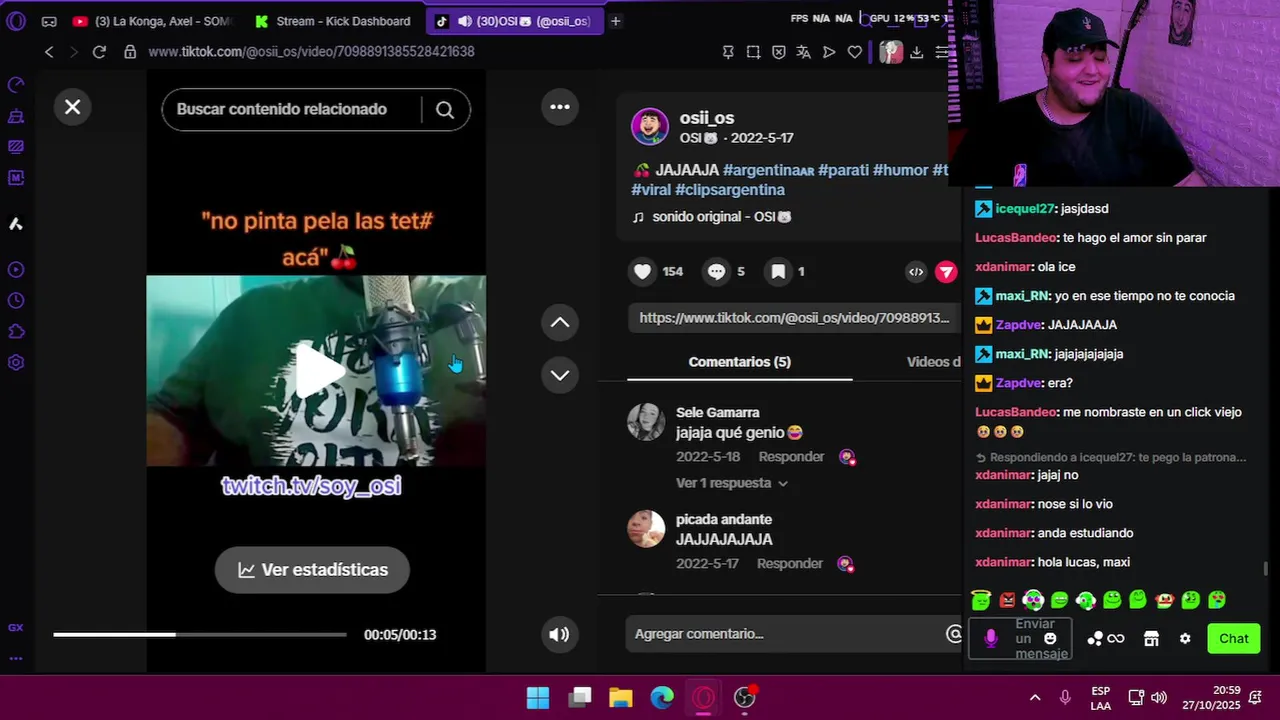
Task: Share video via red send icon
Action: point(946,271)
